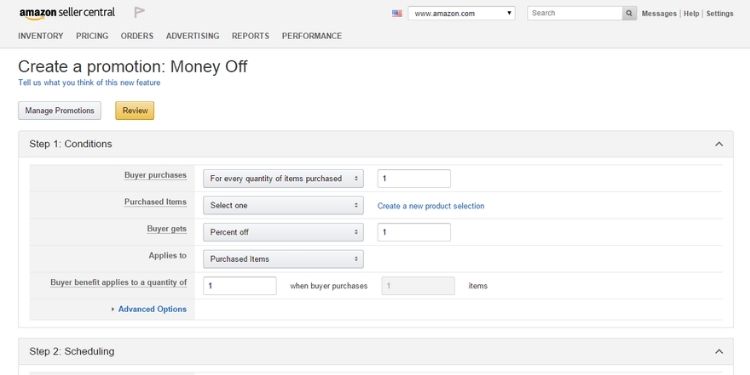
Task: Click the search magnifier button
Action: click(629, 13)
